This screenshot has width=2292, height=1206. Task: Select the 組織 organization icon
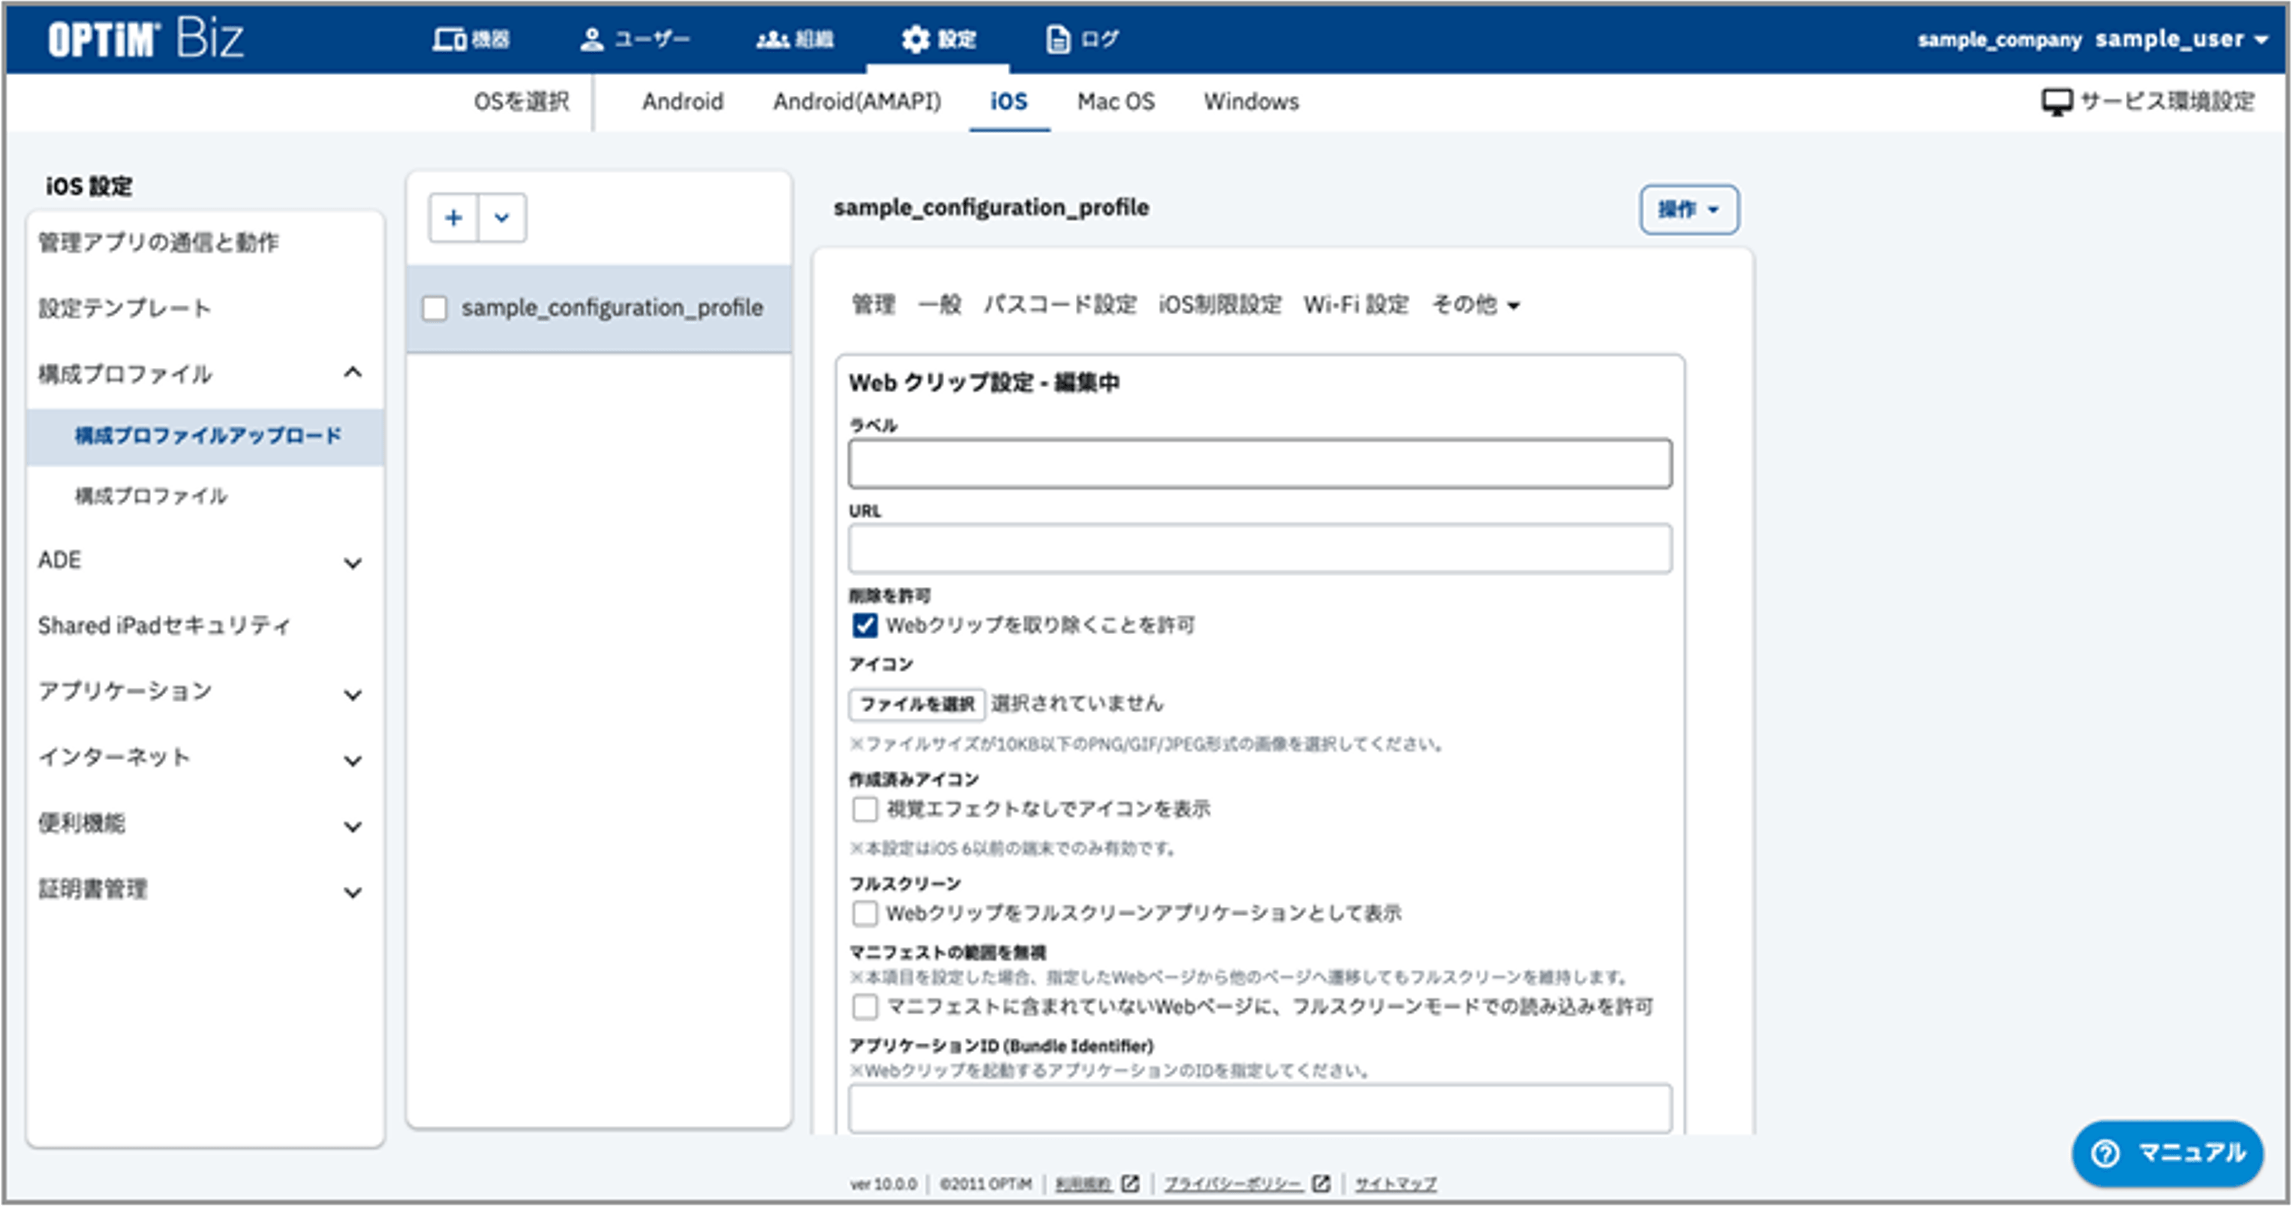pos(772,39)
